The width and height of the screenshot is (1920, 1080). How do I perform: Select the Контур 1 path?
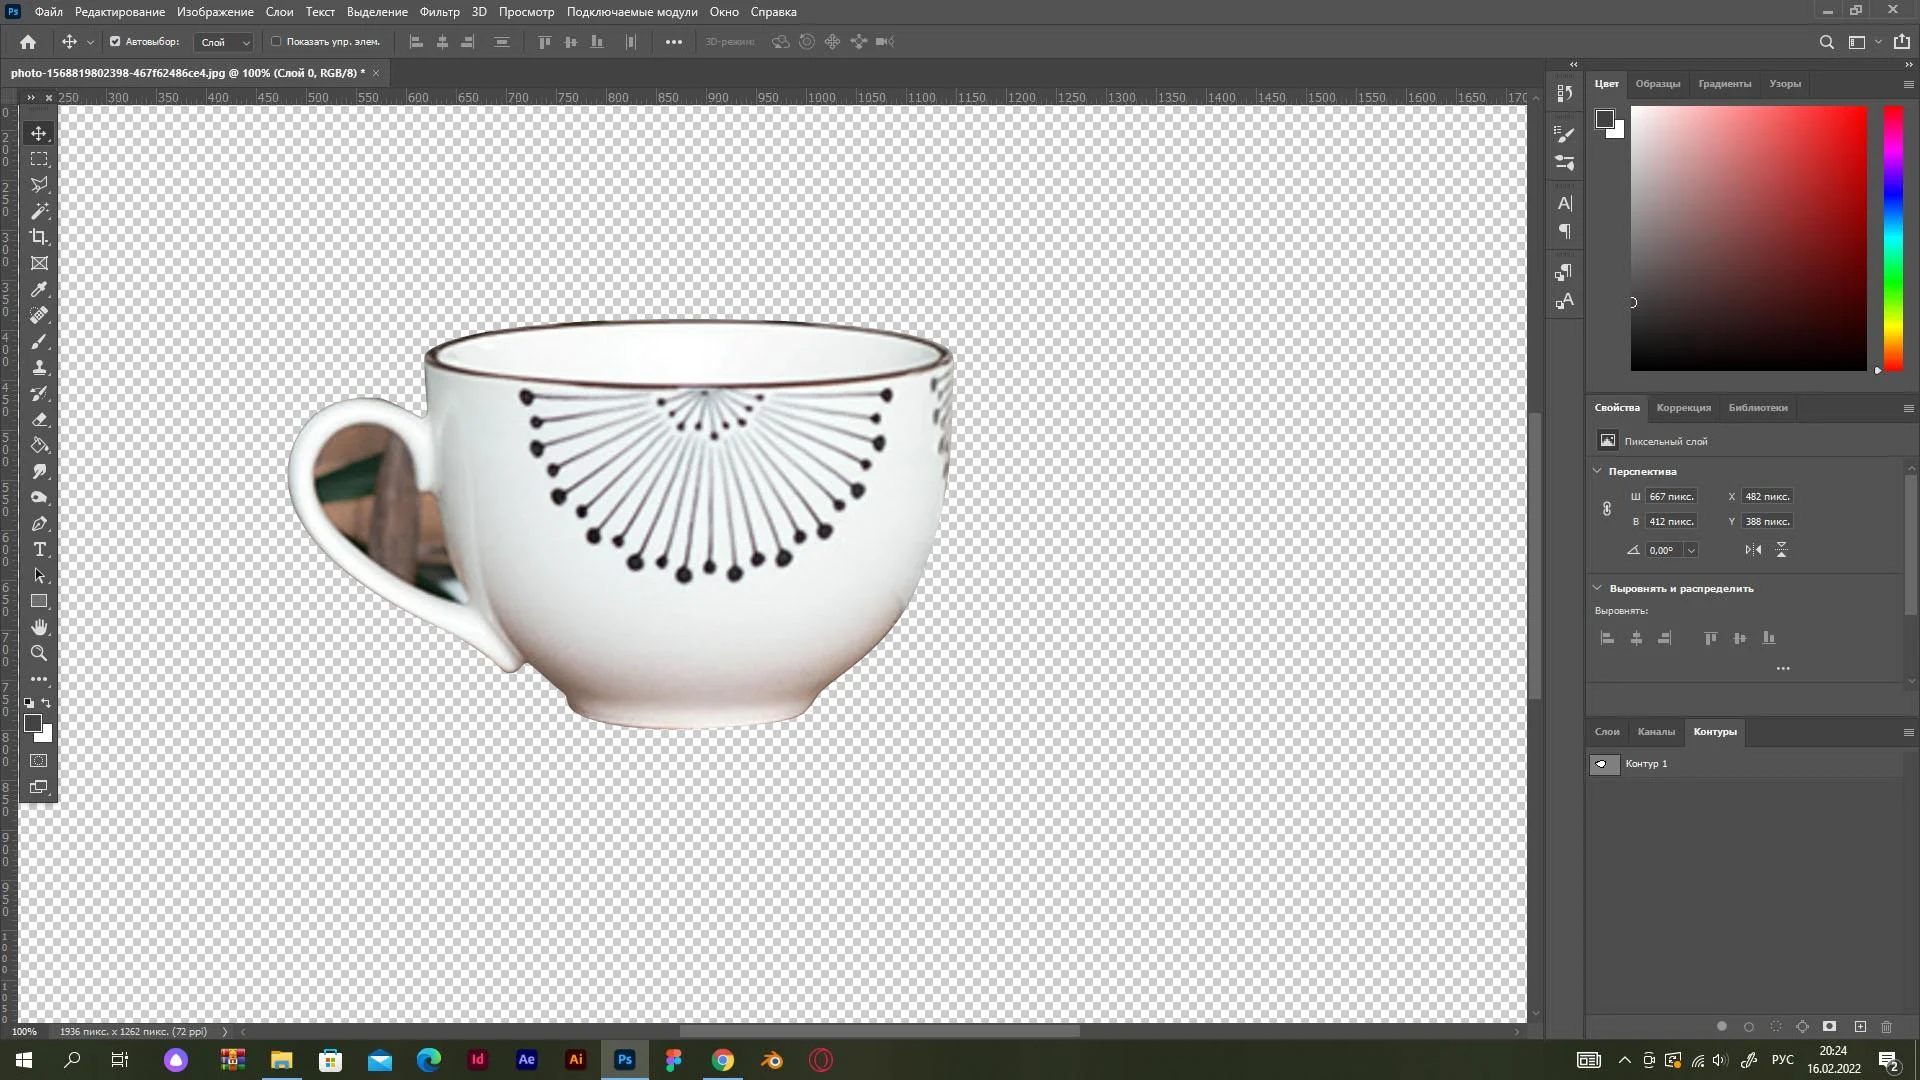point(1647,764)
